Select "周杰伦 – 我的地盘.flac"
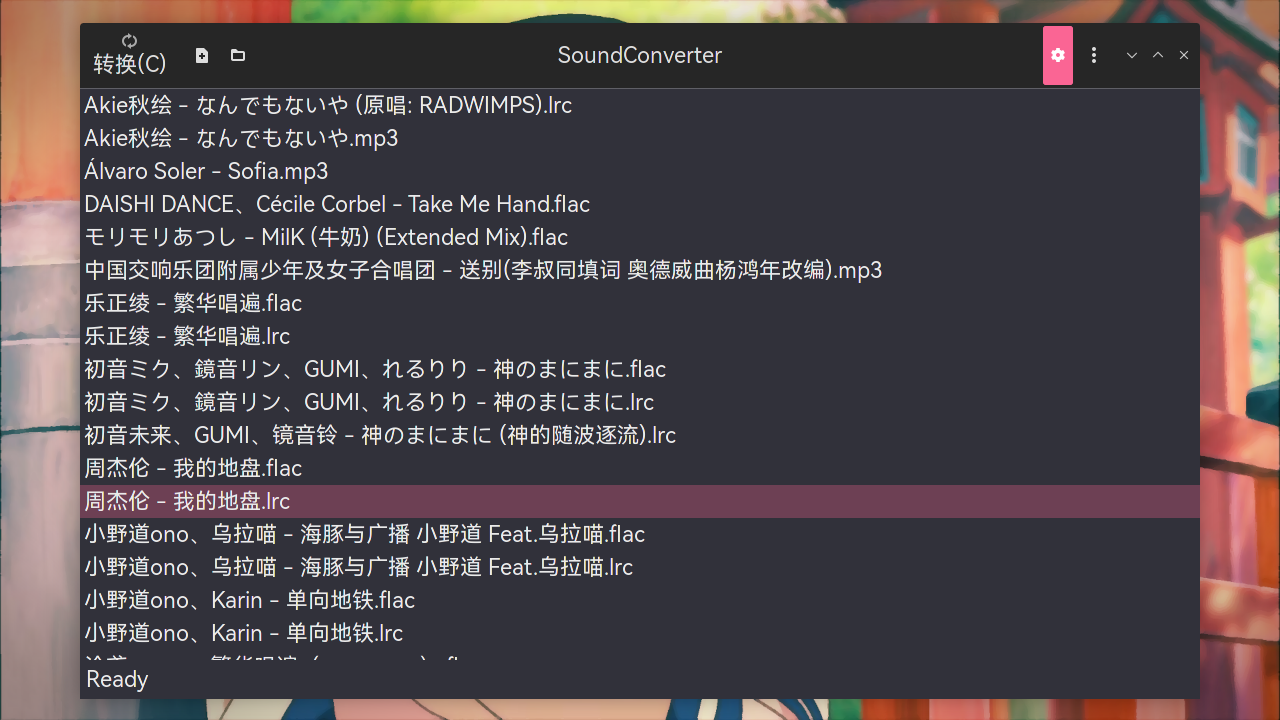The width and height of the screenshot is (1280, 720). tap(193, 468)
